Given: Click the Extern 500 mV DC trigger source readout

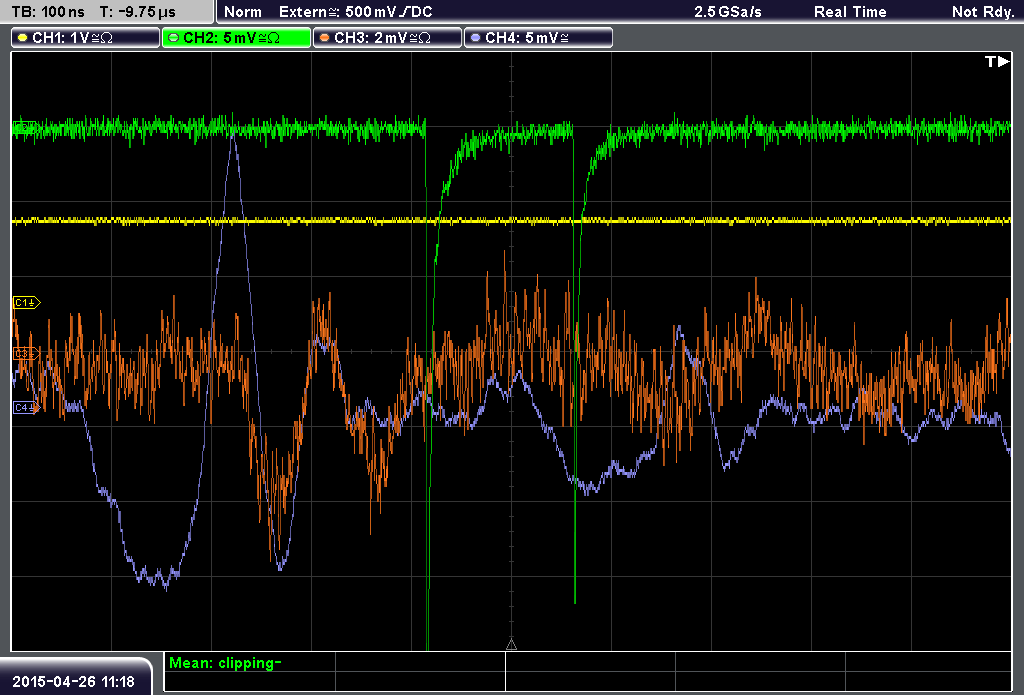Looking at the screenshot, I should [355, 12].
